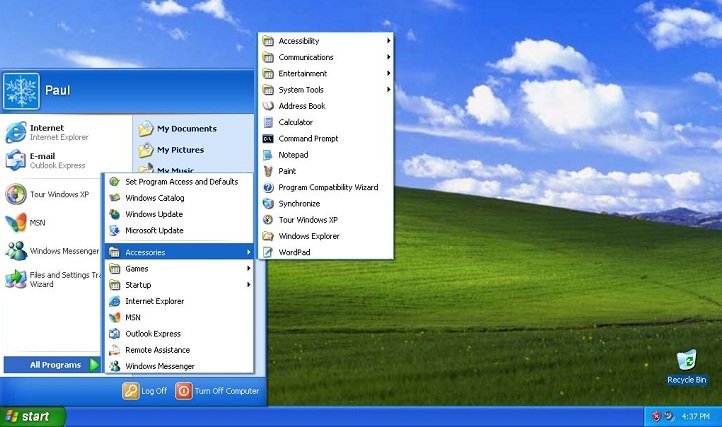
Task: Launch MSN from Start menu left pane
Action: click(52, 222)
